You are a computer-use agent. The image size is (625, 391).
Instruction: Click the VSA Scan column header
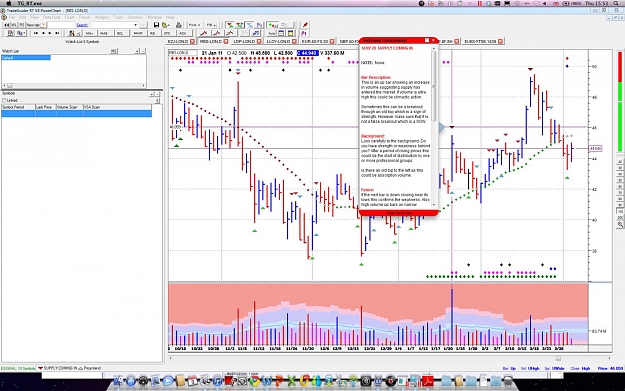[x=117, y=107]
